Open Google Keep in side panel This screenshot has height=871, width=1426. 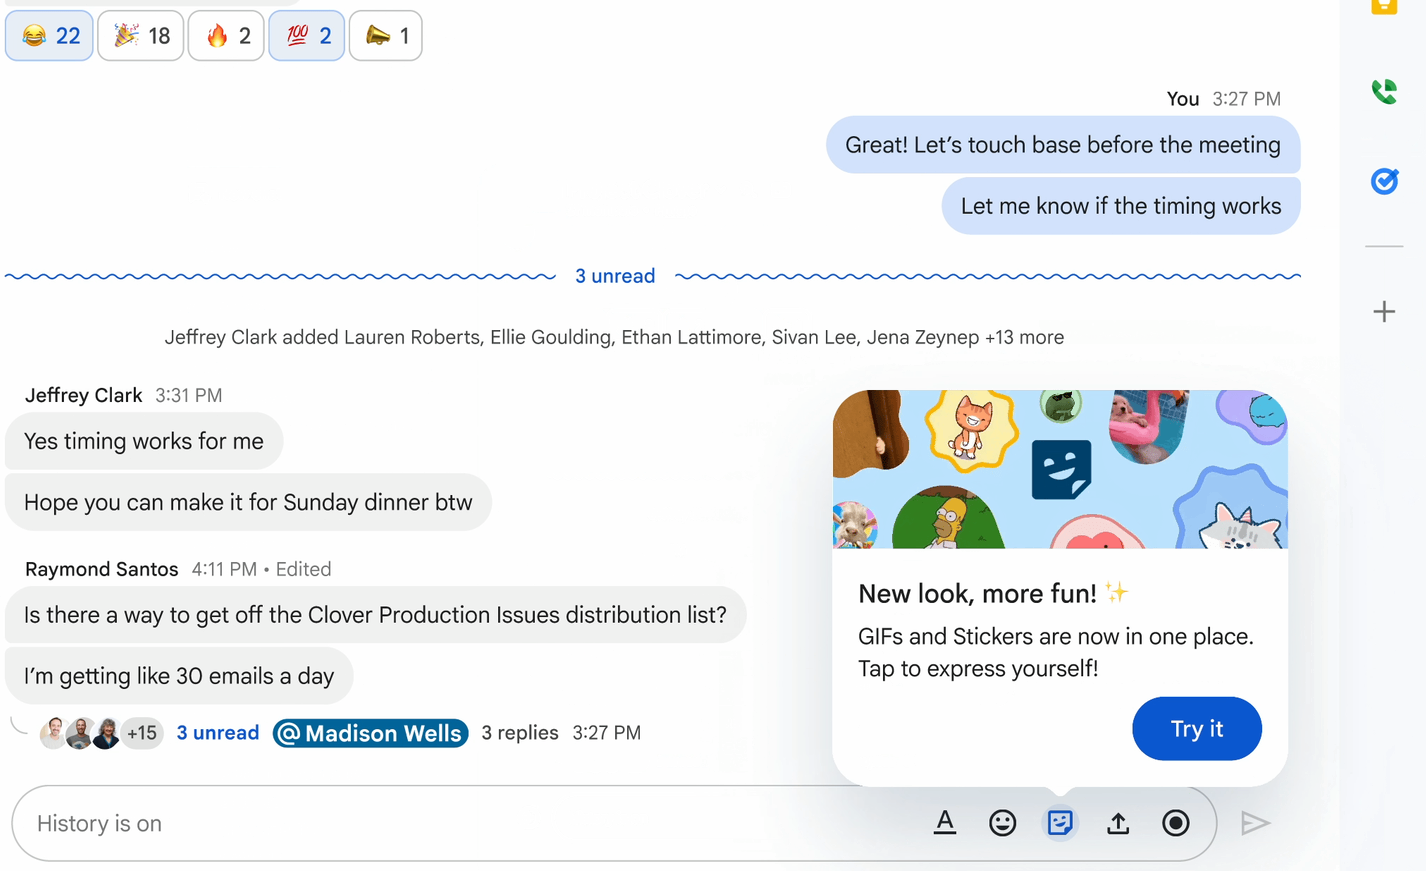point(1384,8)
